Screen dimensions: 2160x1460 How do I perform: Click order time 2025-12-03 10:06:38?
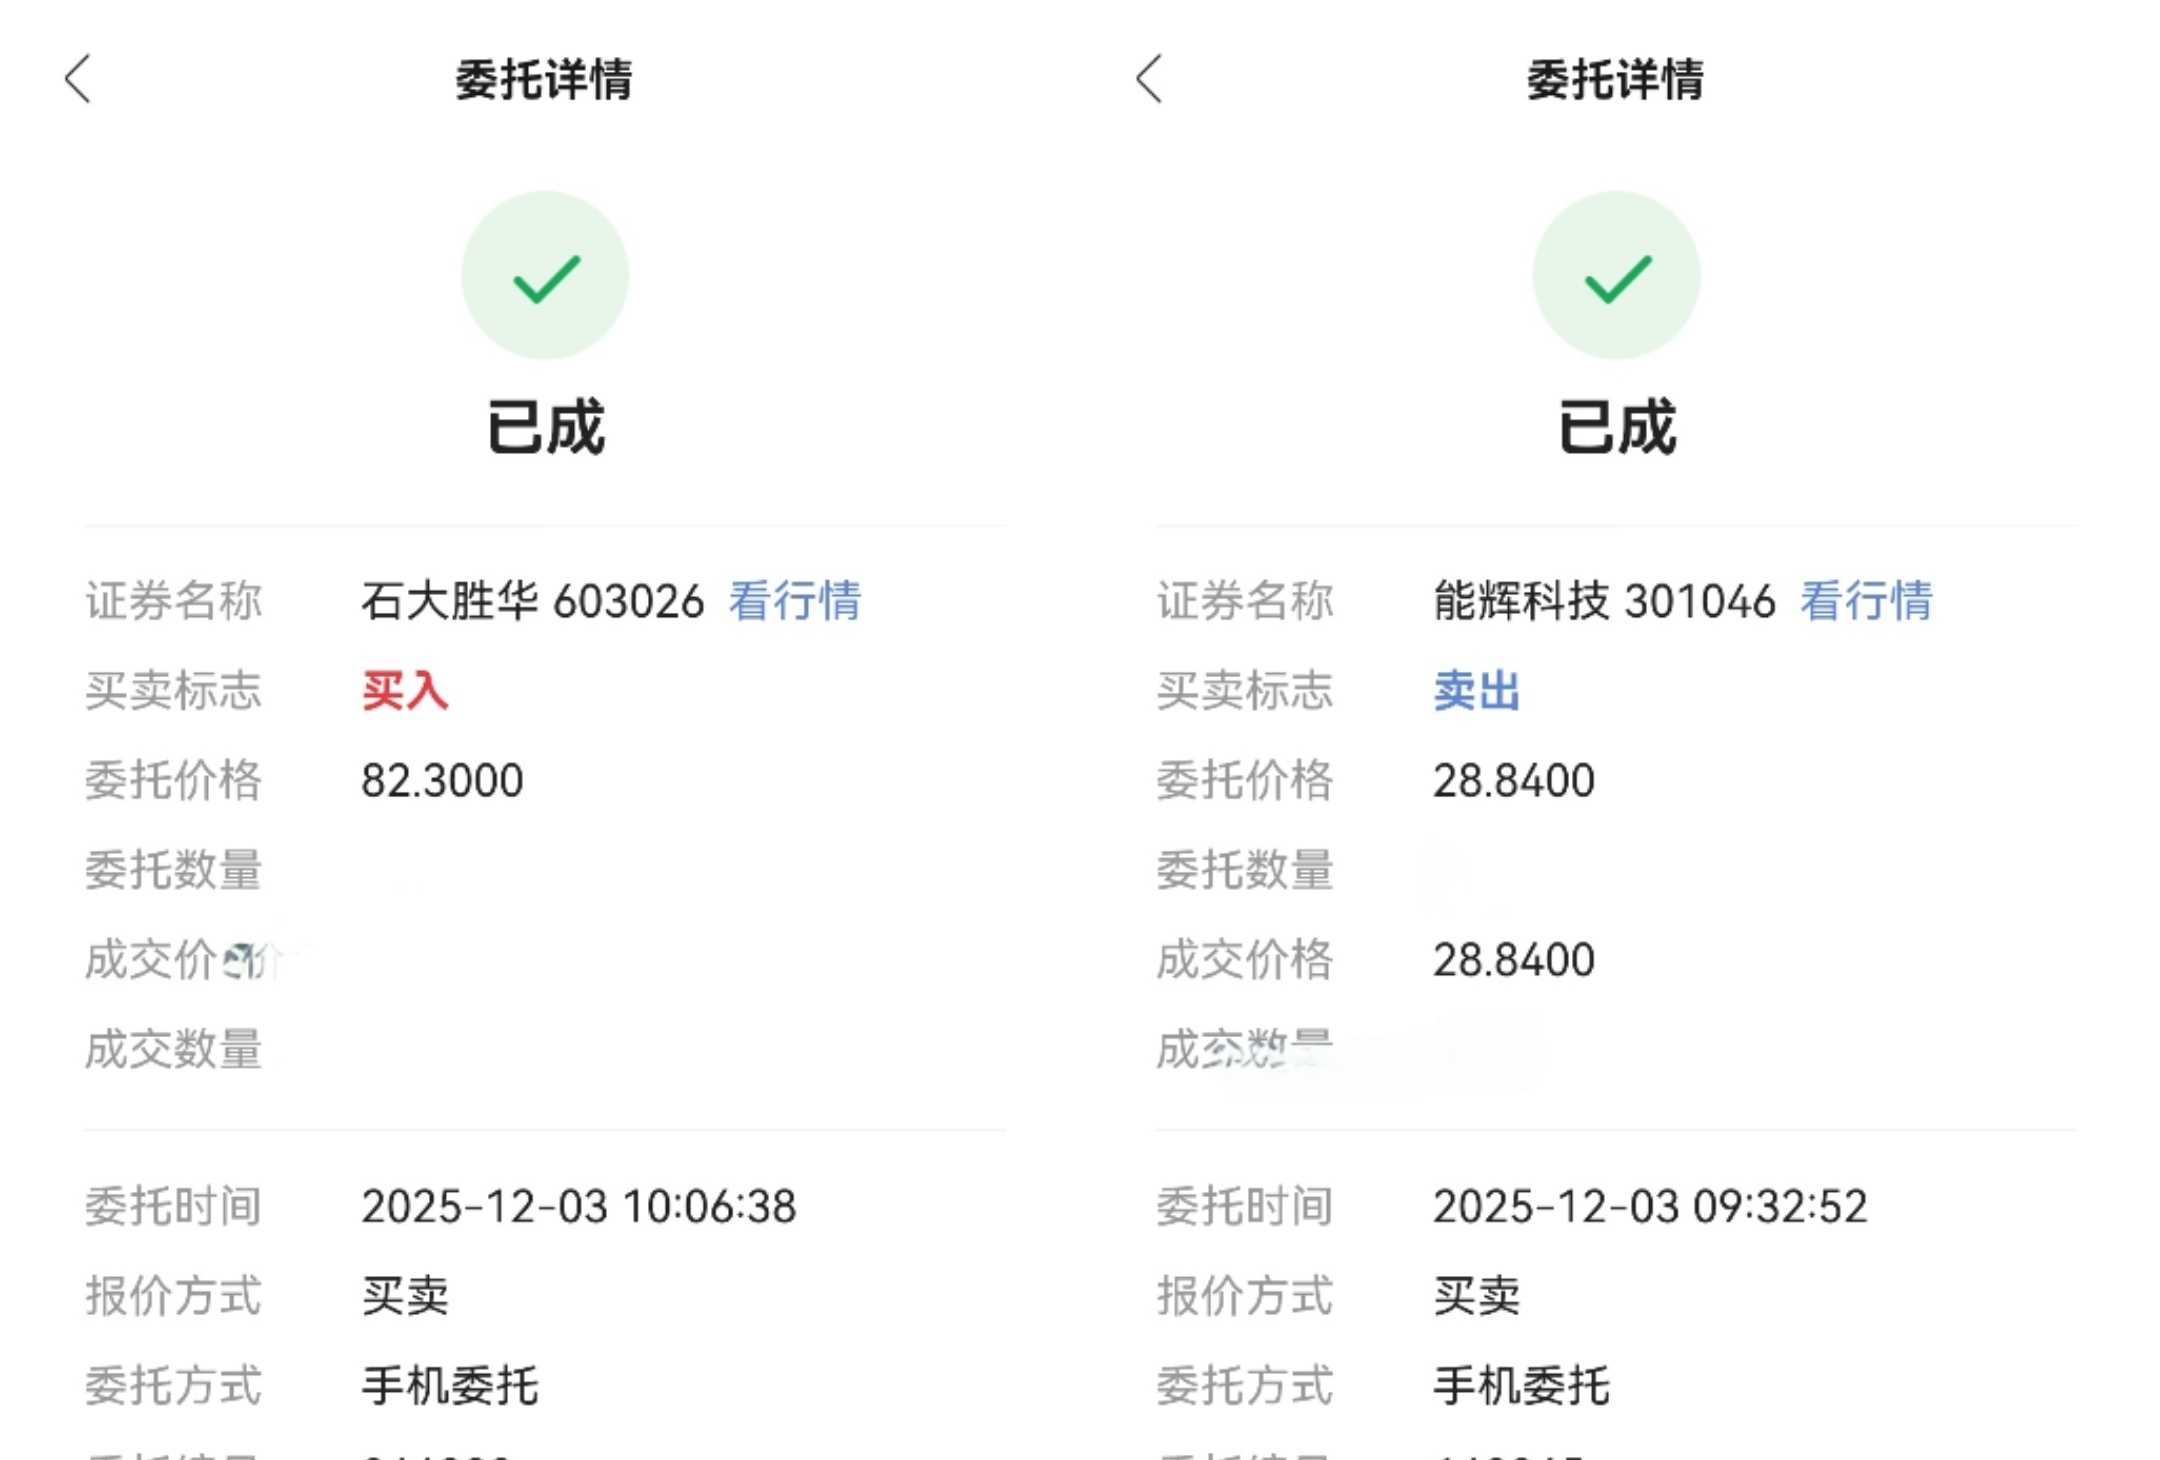[578, 1206]
